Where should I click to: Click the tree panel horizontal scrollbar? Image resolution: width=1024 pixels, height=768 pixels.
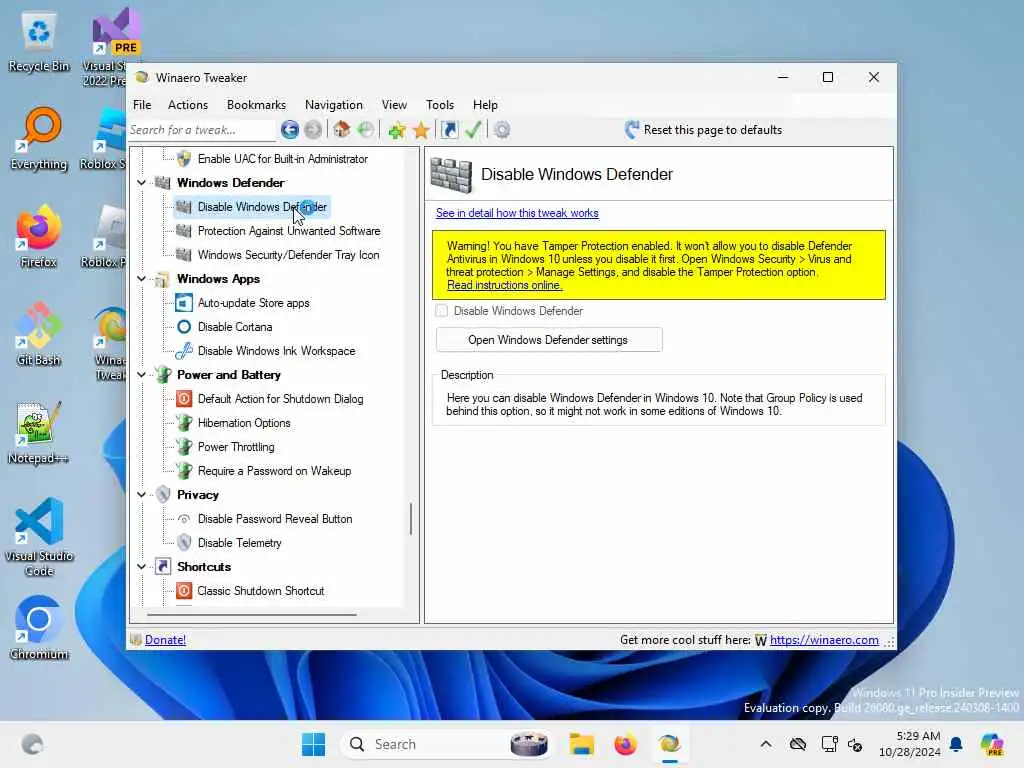252,615
